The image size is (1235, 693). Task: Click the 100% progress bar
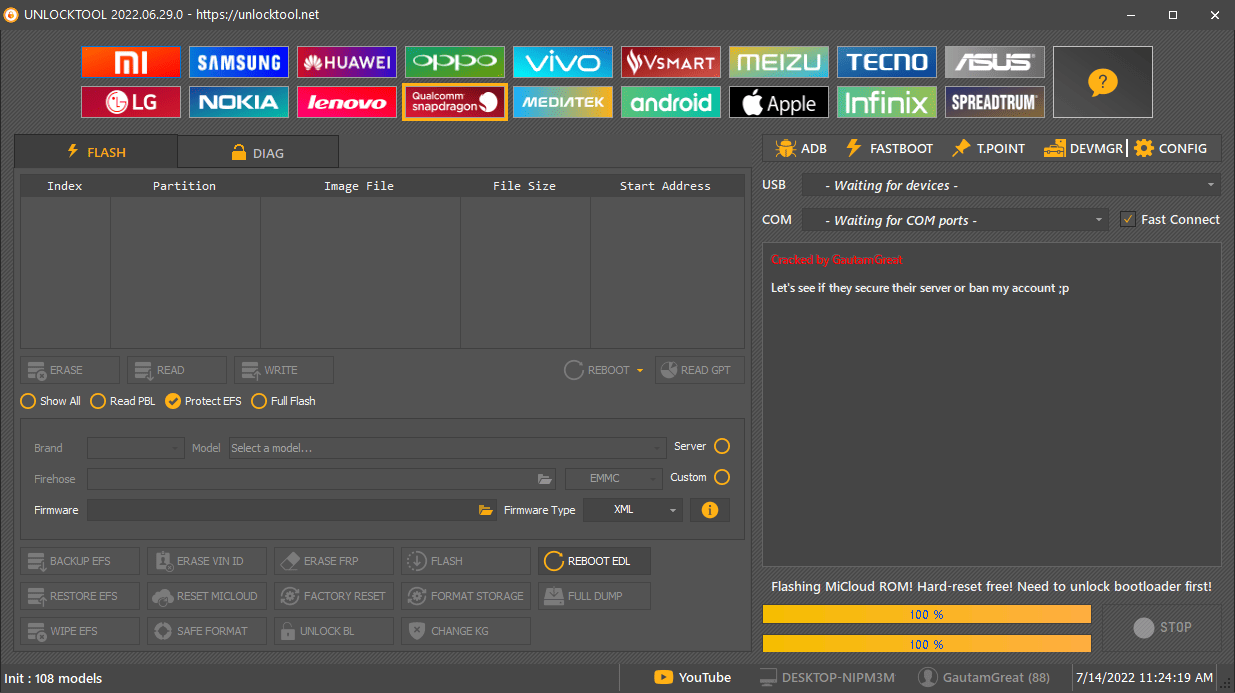click(927, 613)
